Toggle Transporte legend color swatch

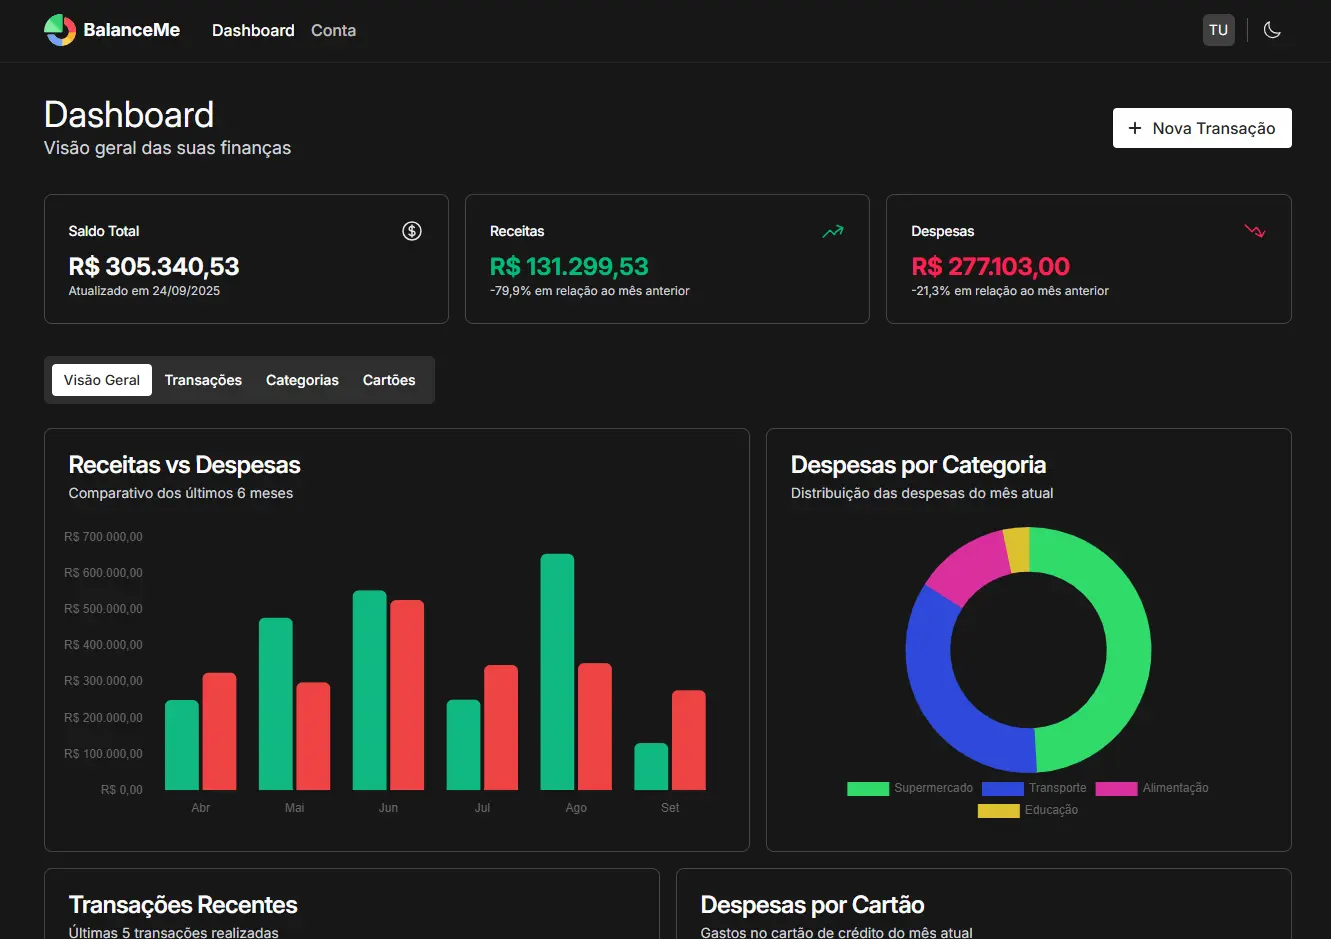1002,788
